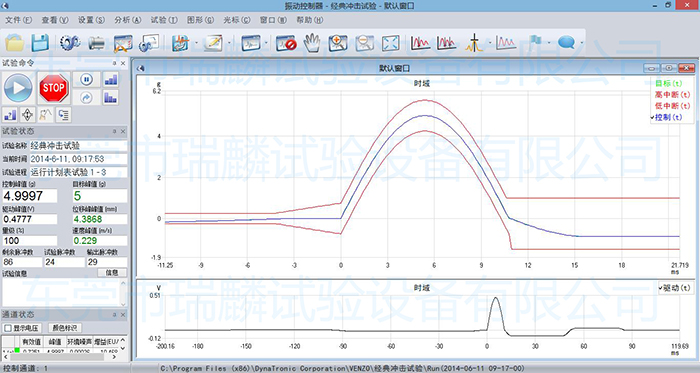Click the faded pink spectrum graph icon

(x=506, y=43)
